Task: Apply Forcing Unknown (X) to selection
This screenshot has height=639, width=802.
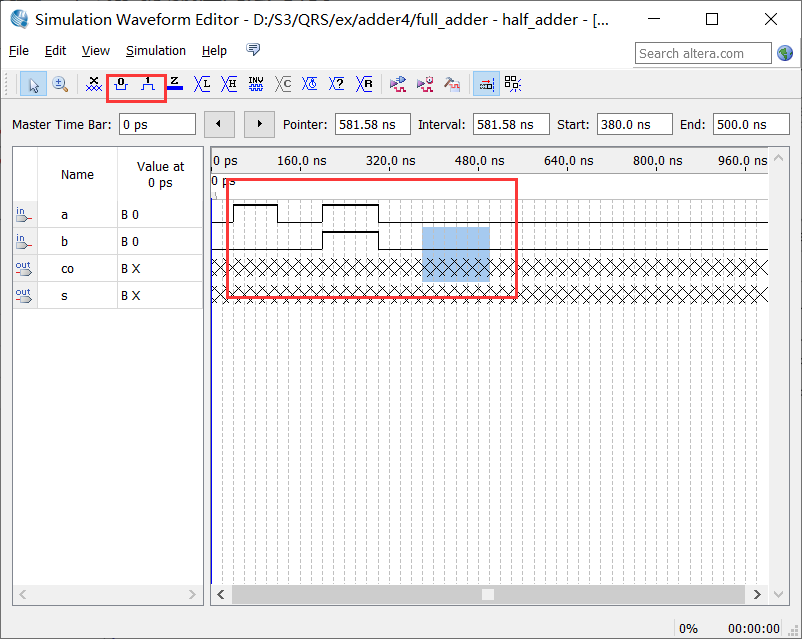Action: coord(94,84)
